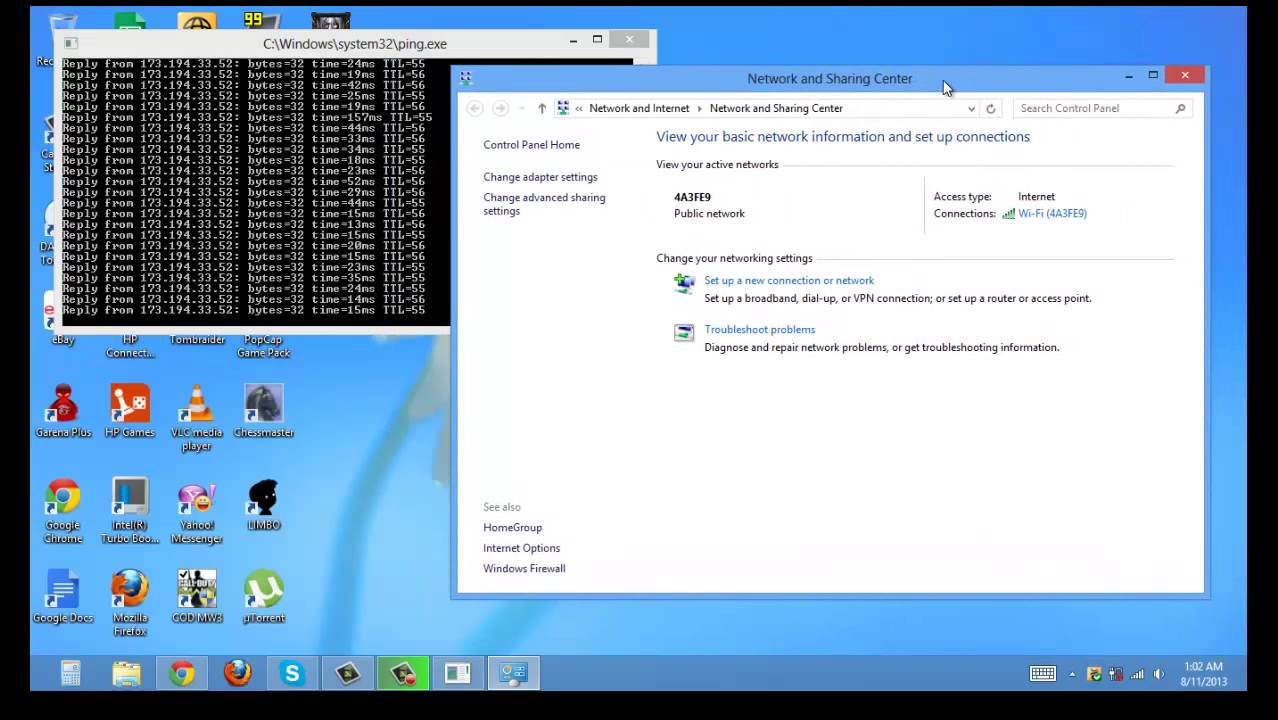This screenshot has height=720, width=1278.
Task: Open the touch keyboard from the taskbar
Action: [1042, 674]
